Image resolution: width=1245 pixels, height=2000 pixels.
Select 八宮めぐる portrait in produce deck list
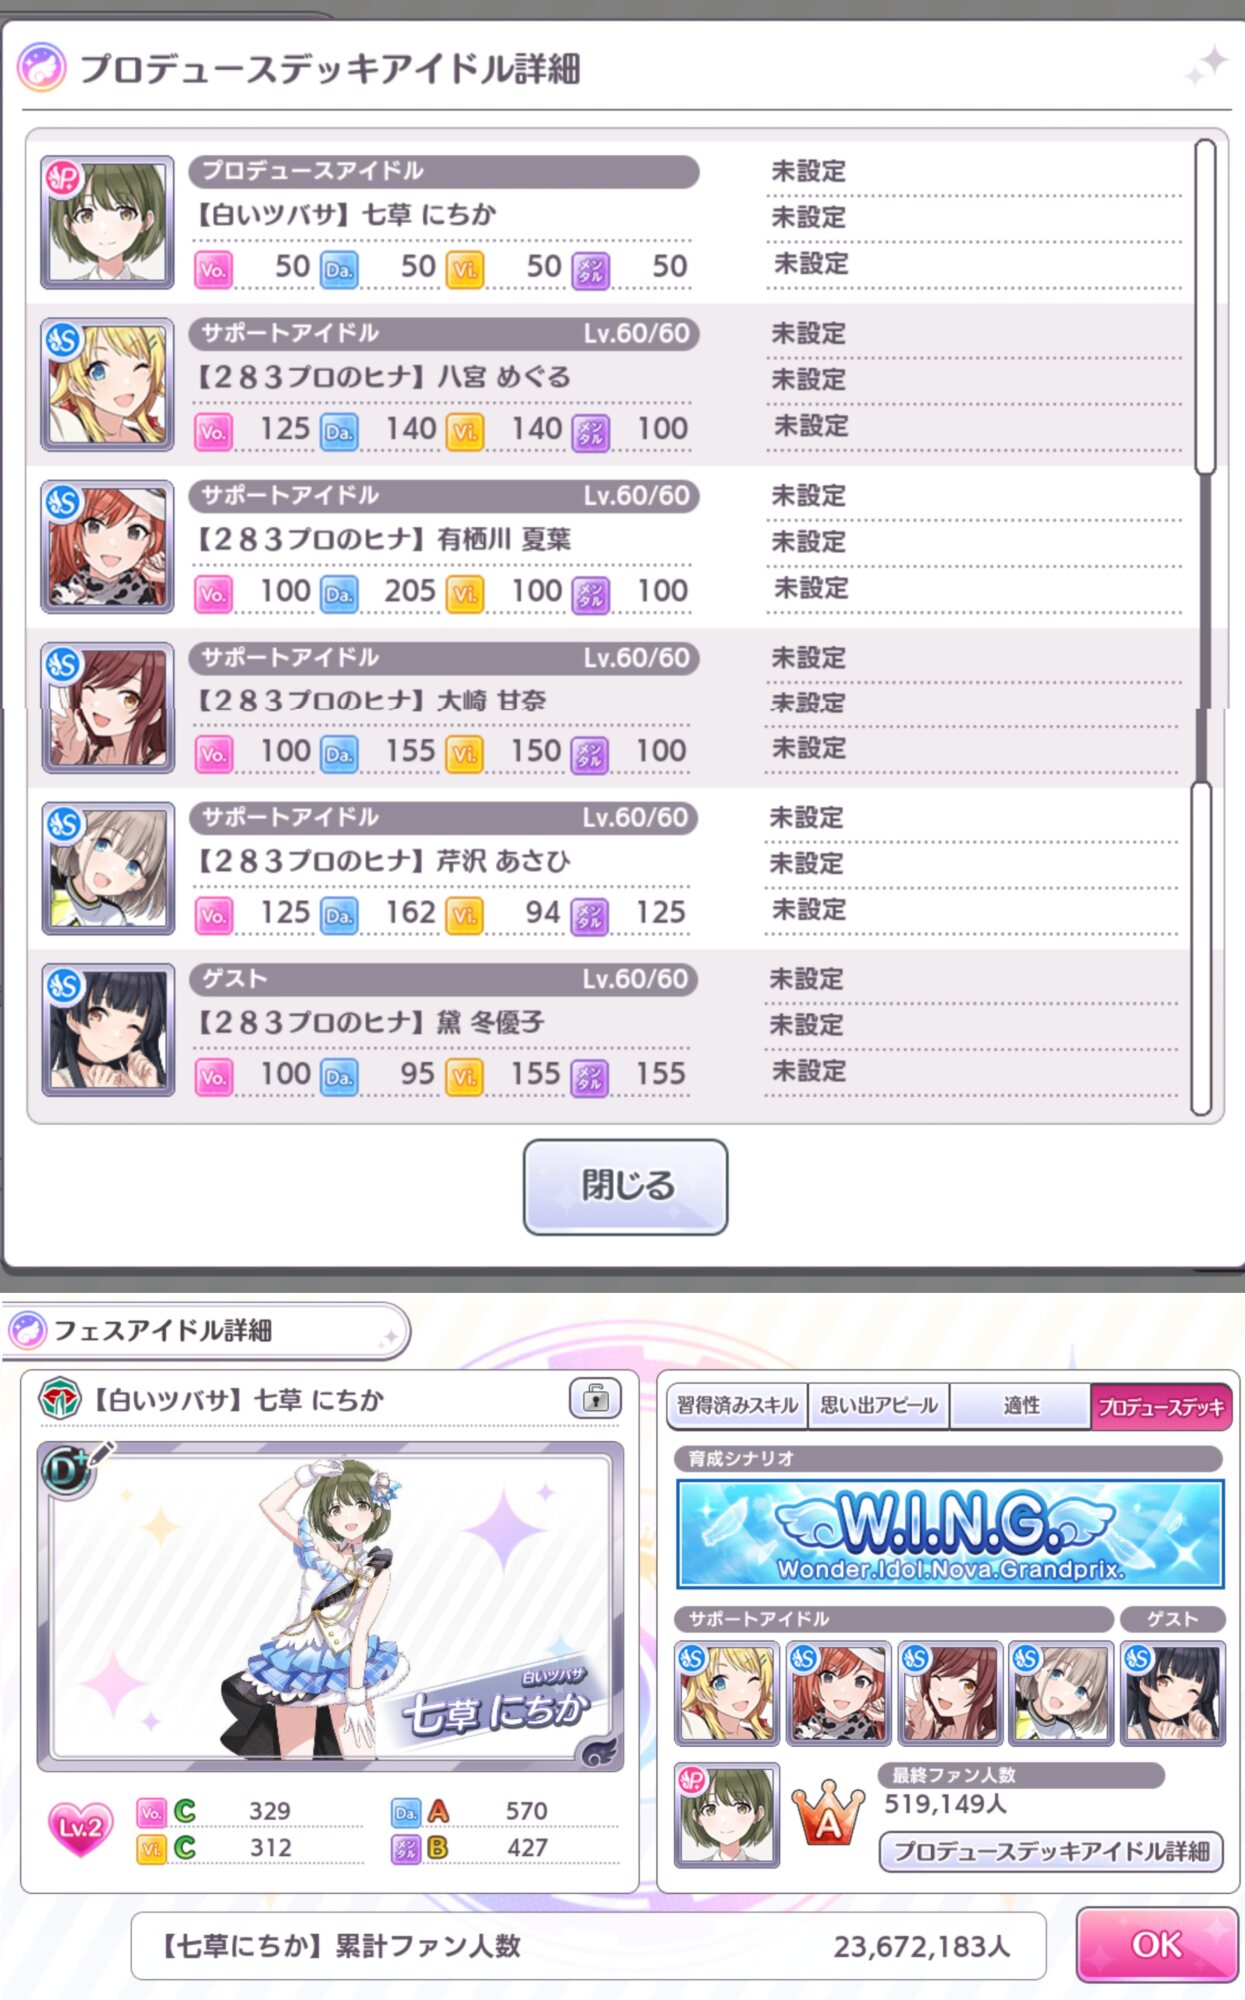tap(107, 385)
